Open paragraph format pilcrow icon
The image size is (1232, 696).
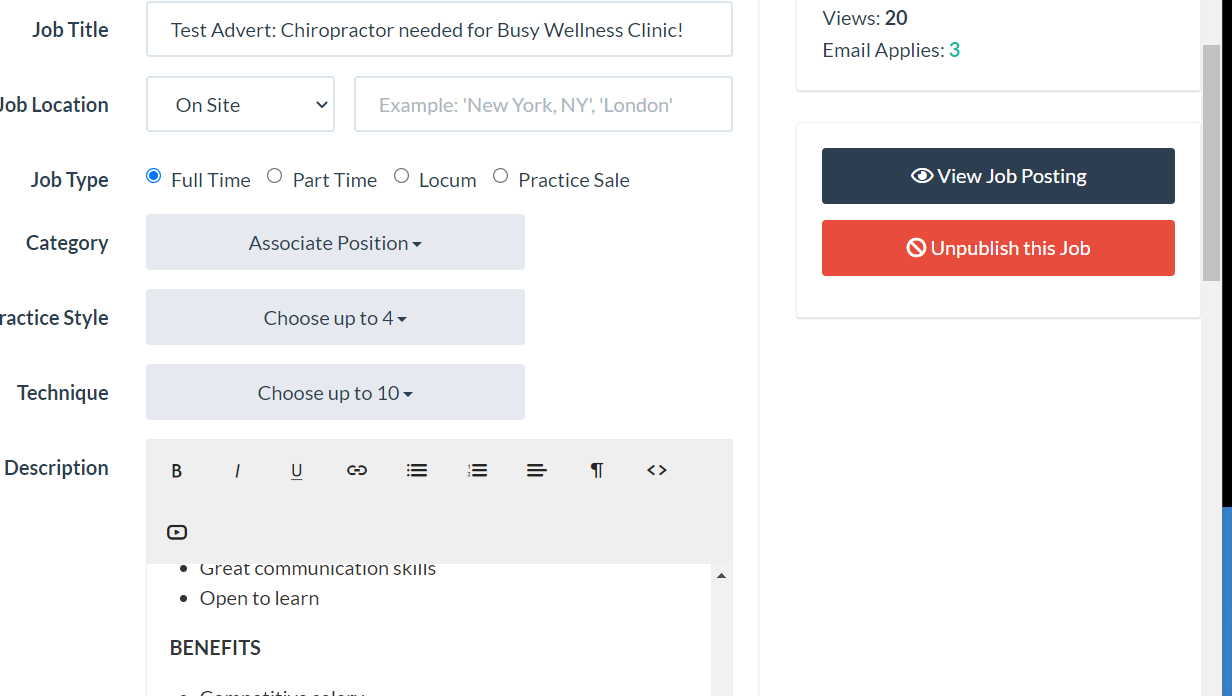597,470
